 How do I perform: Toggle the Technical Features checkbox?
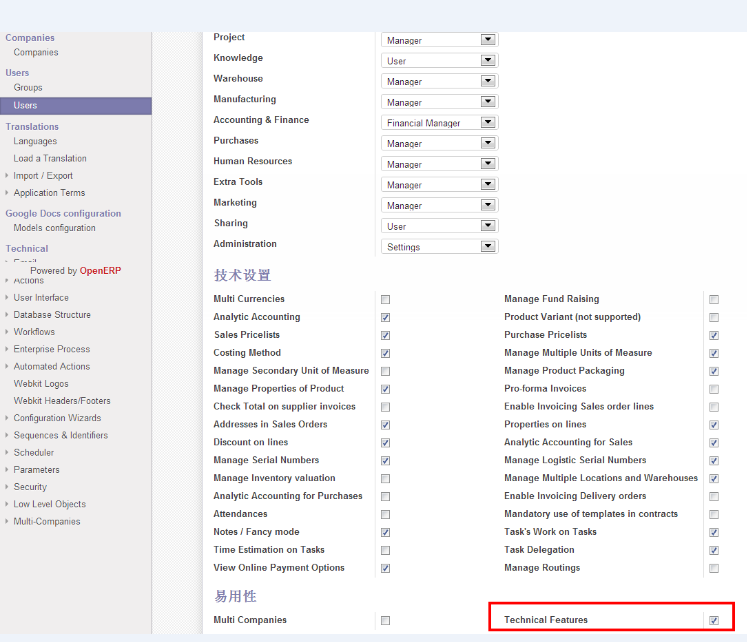(714, 620)
